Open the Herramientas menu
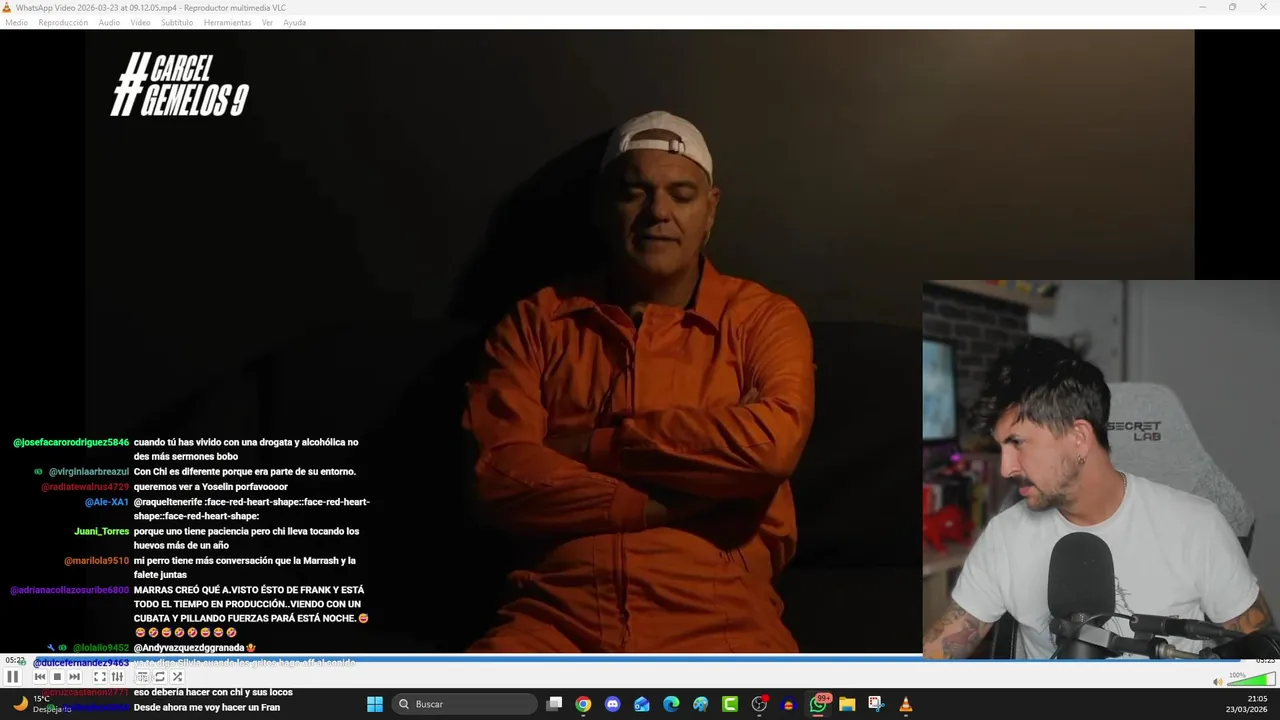 click(x=227, y=22)
